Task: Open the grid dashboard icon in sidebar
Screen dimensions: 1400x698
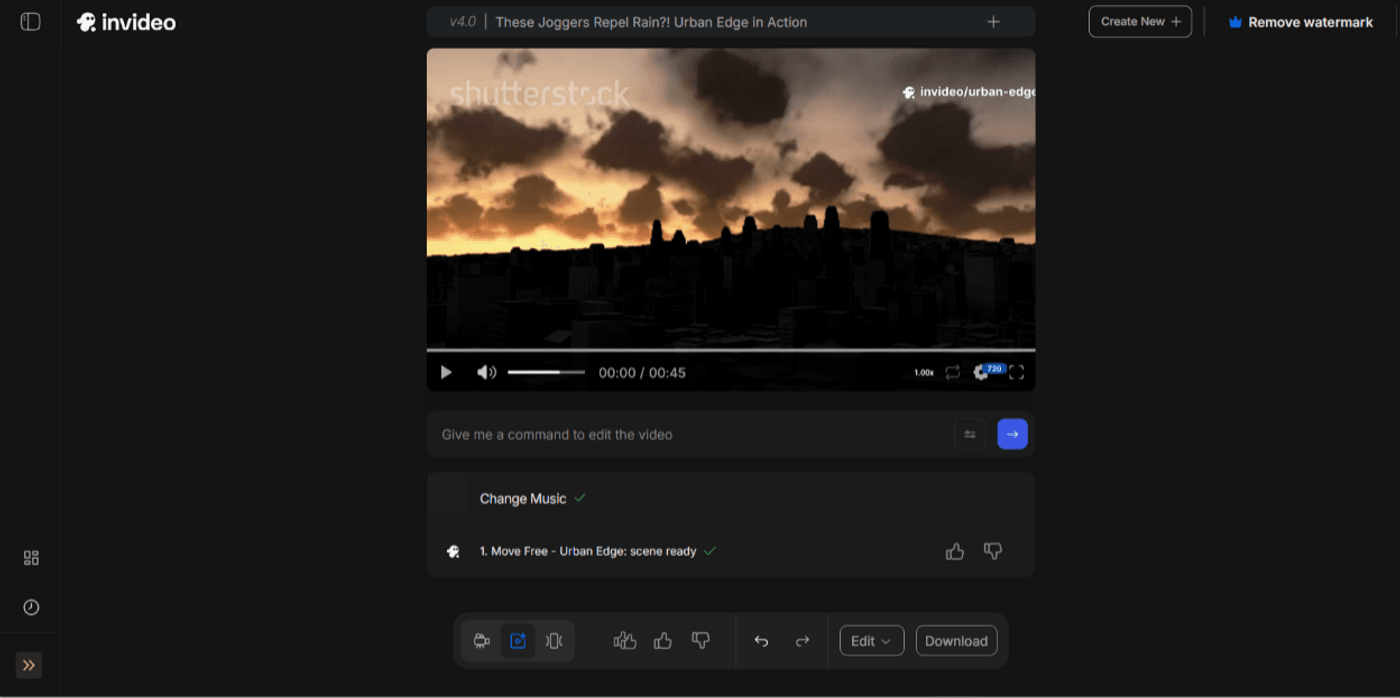Action: pyautogui.click(x=31, y=558)
